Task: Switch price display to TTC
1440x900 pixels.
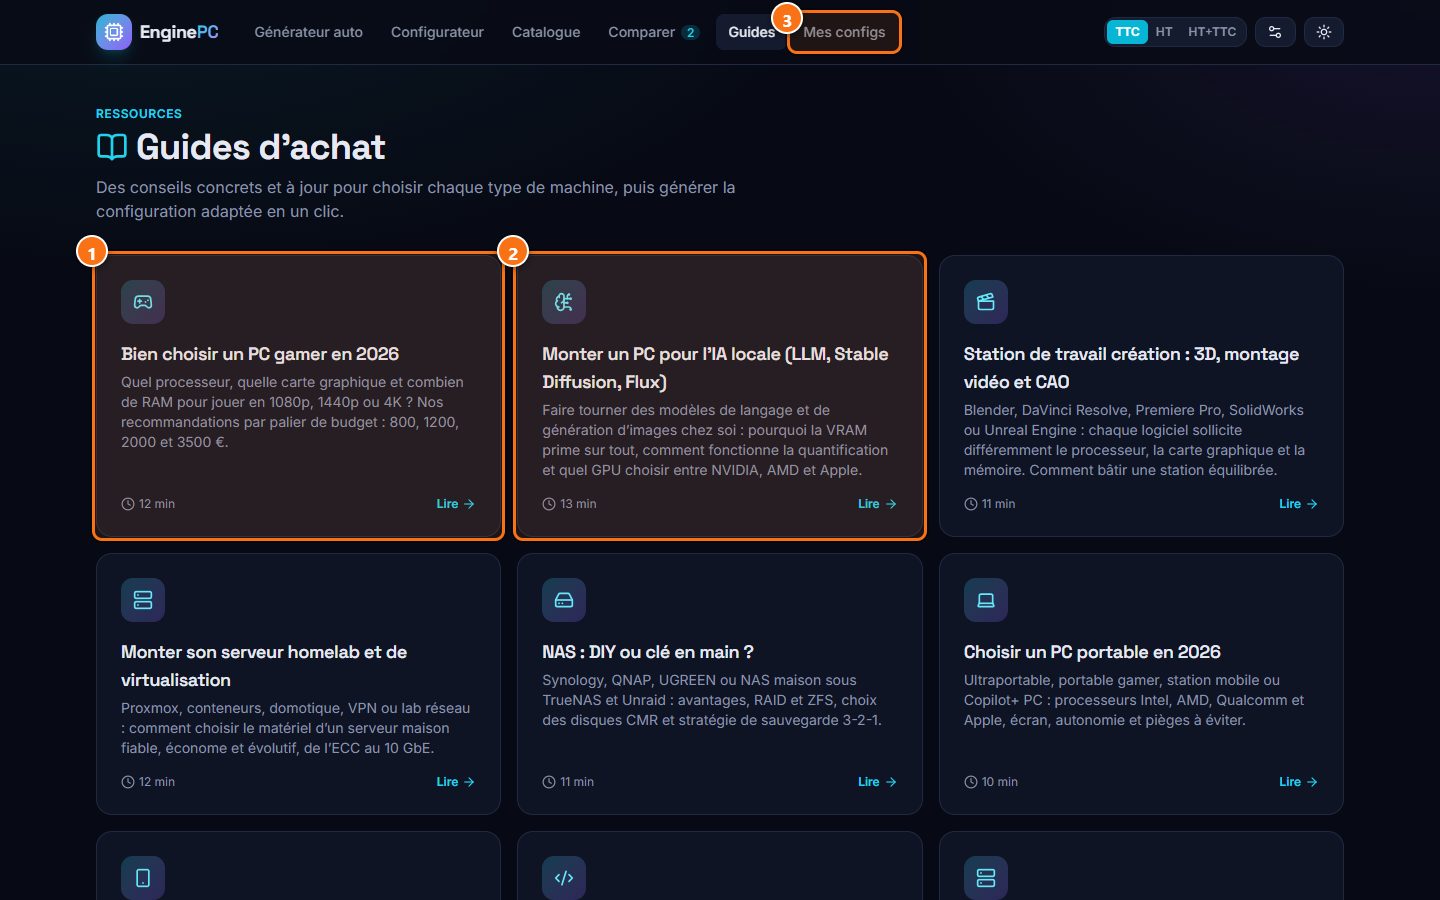Action: [x=1127, y=32]
